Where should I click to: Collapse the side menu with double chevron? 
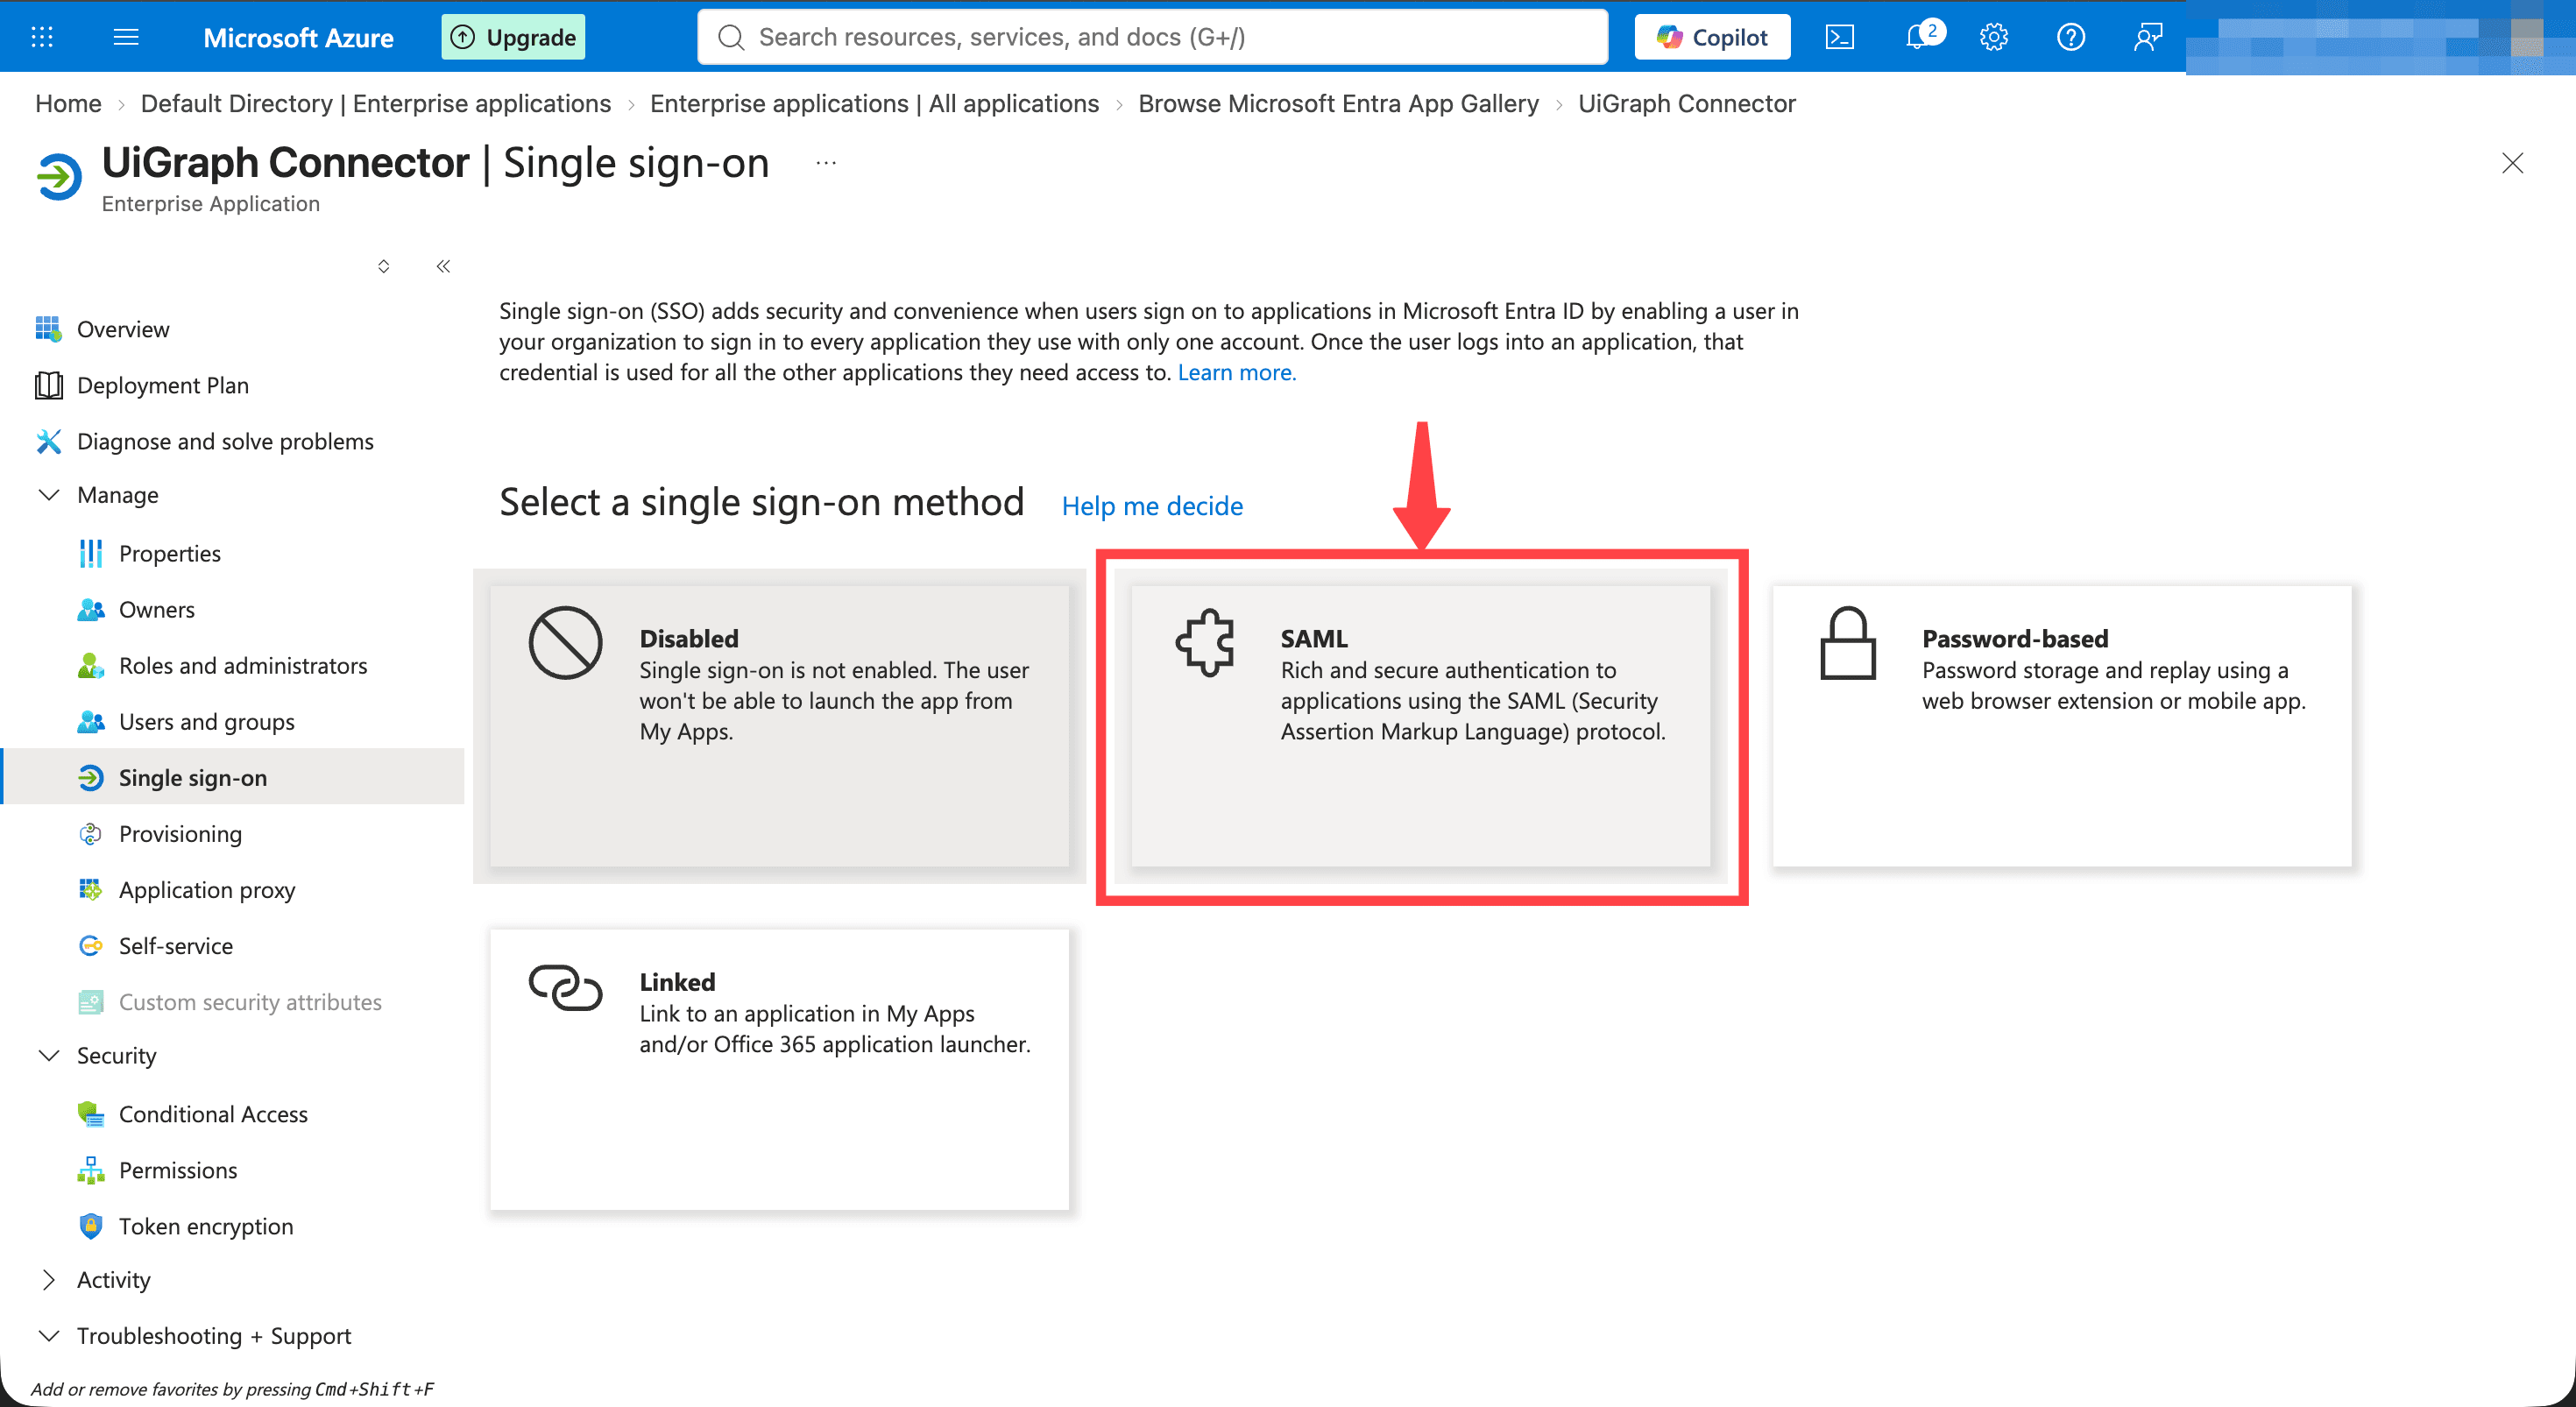click(443, 266)
